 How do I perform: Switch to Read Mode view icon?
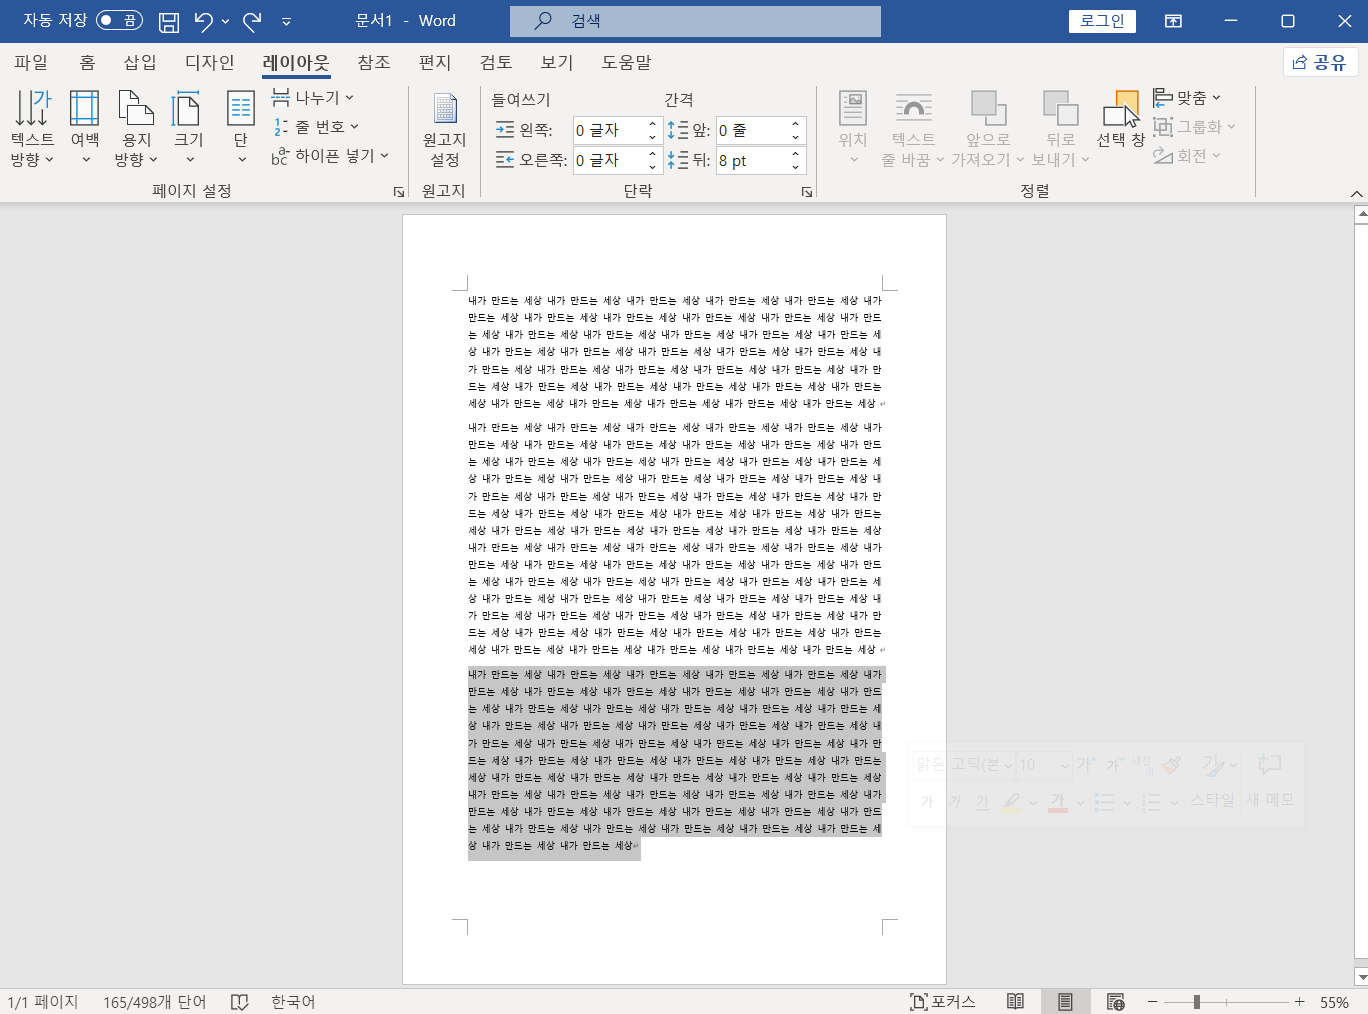coord(1015,1001)
